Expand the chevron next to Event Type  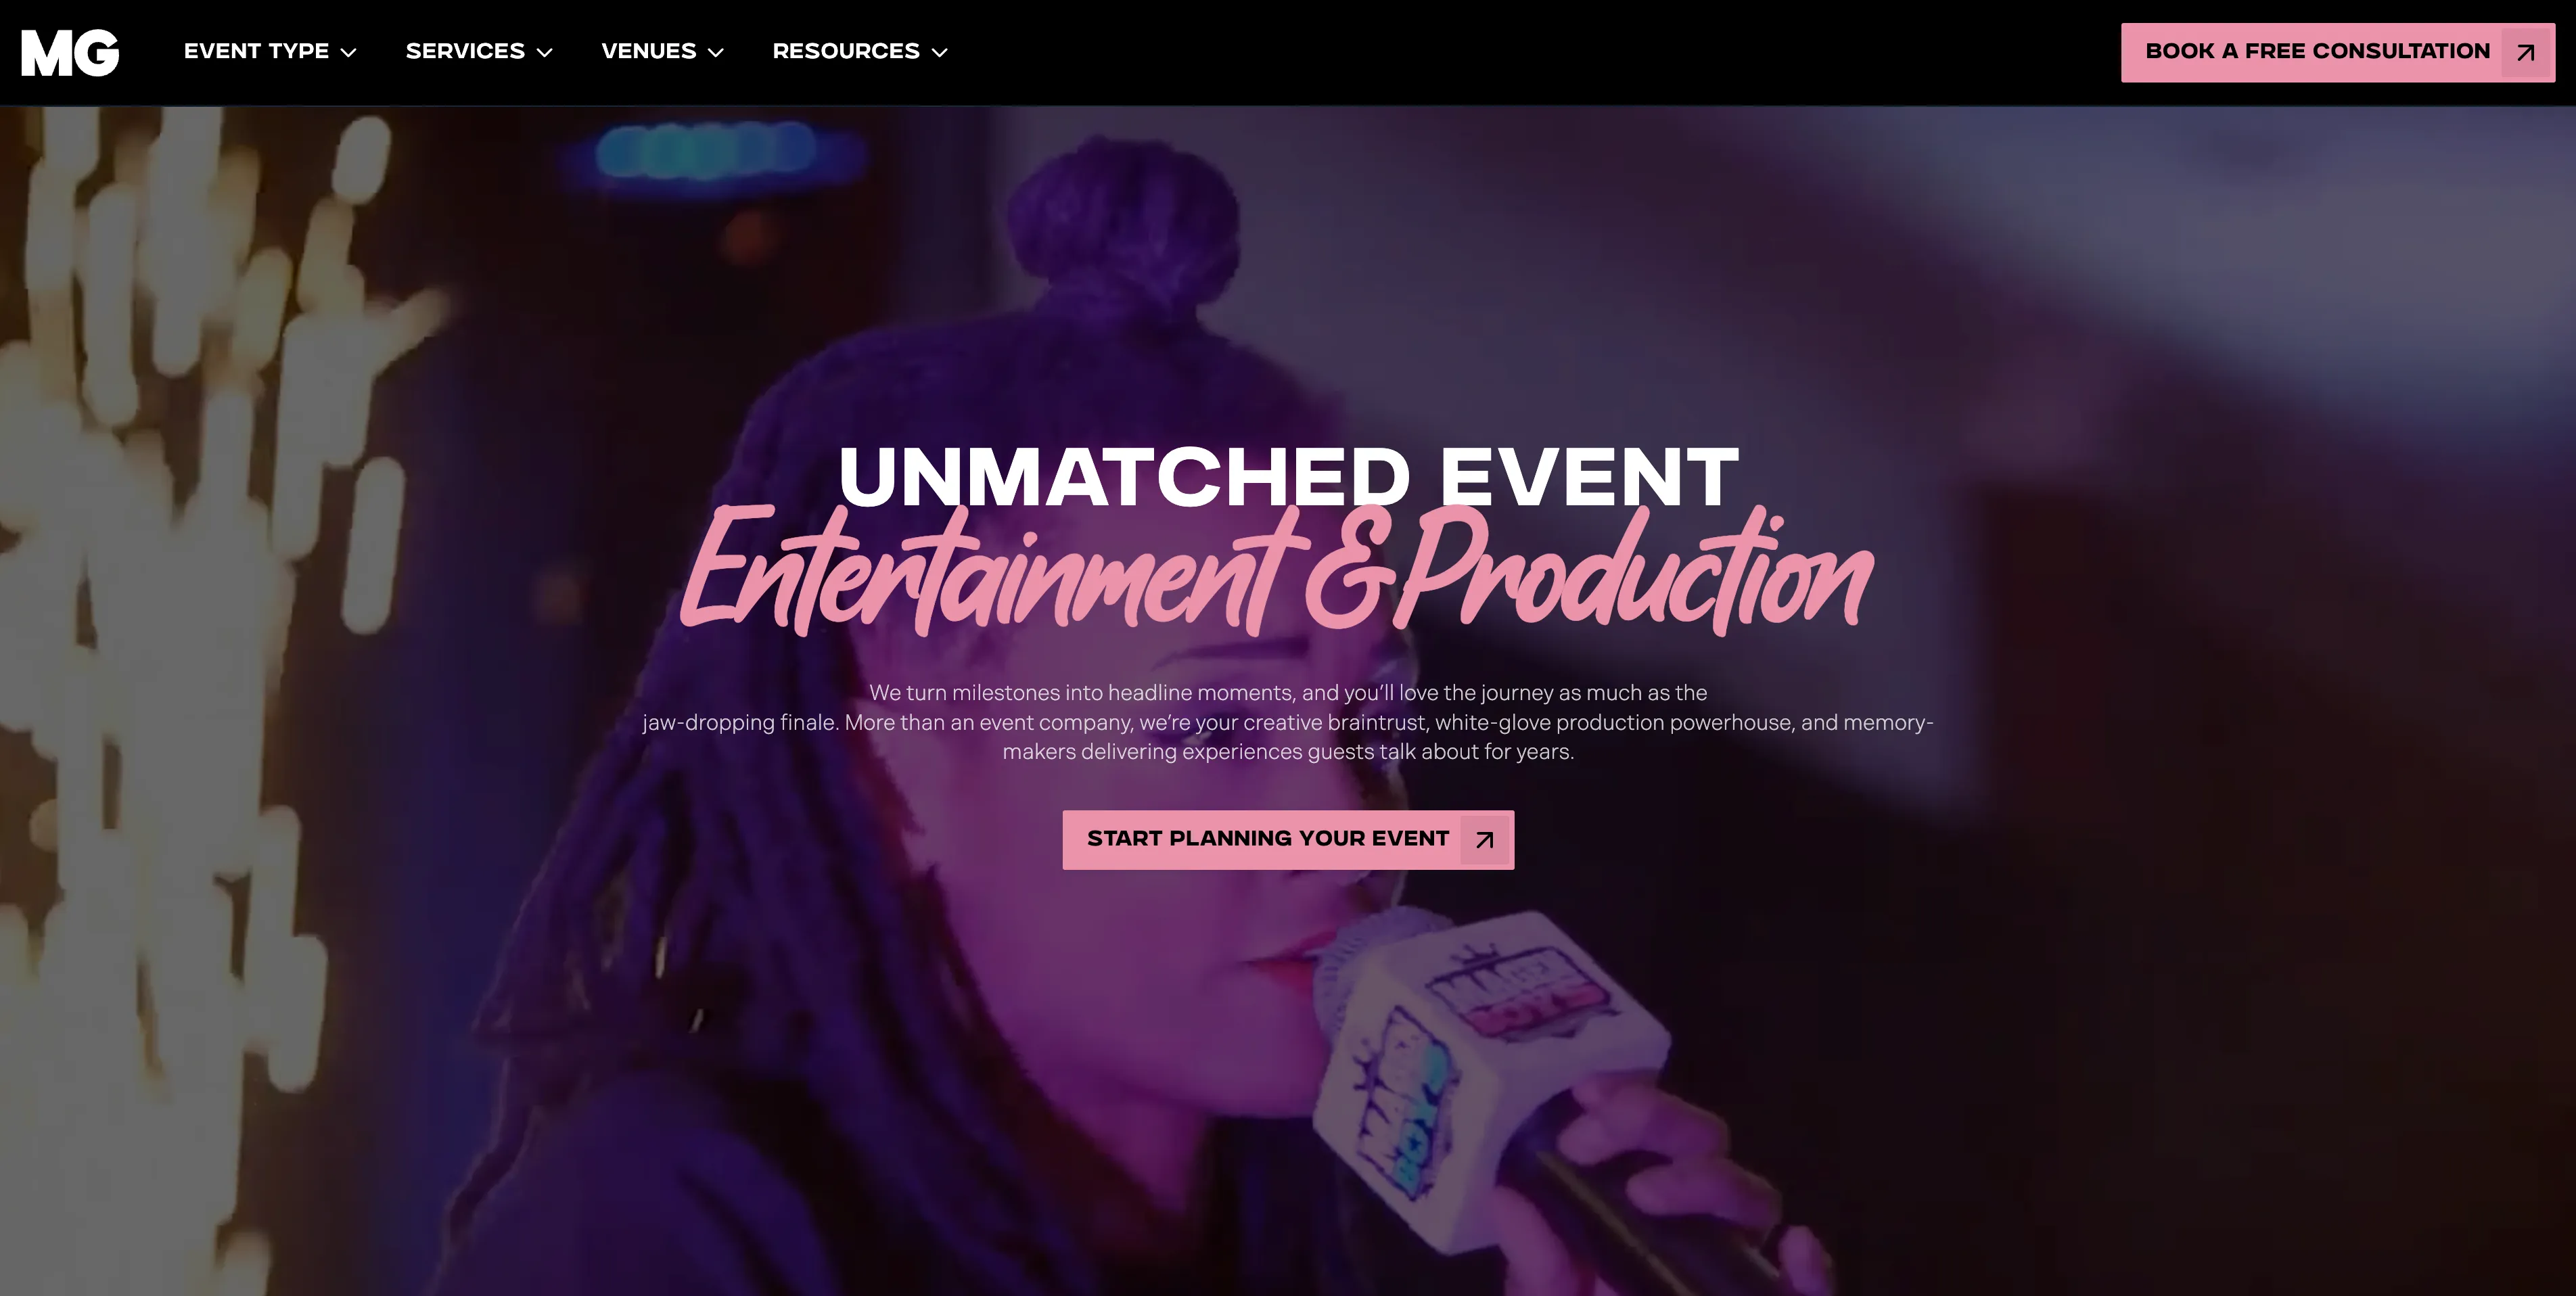tap(348, 53)
